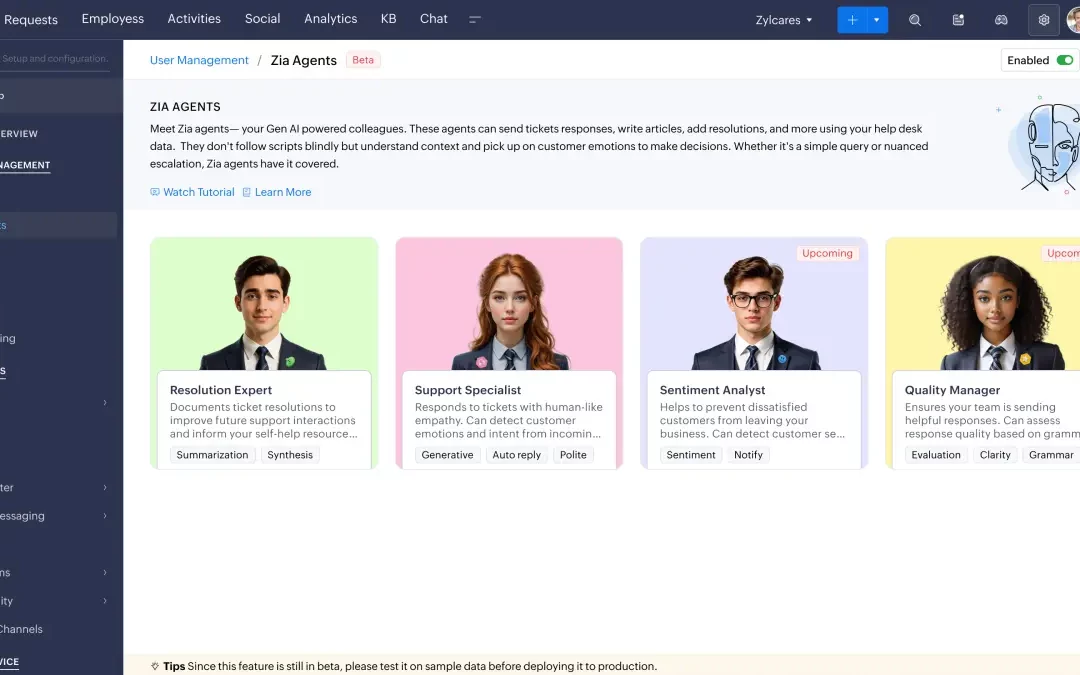The width and height of the screenshot is (1080, 675).
Task: Click the gear settings icon
Action: [x=1043, y=20]
